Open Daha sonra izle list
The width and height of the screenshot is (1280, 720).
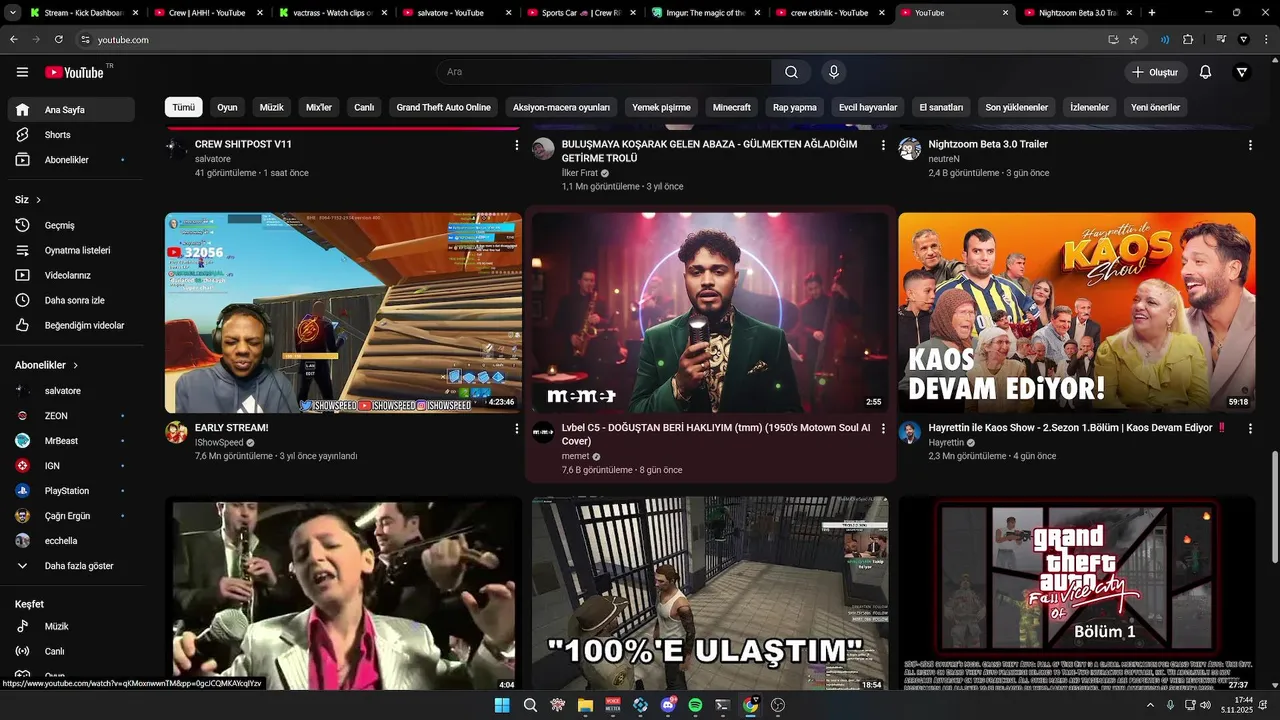pos(70,300)
